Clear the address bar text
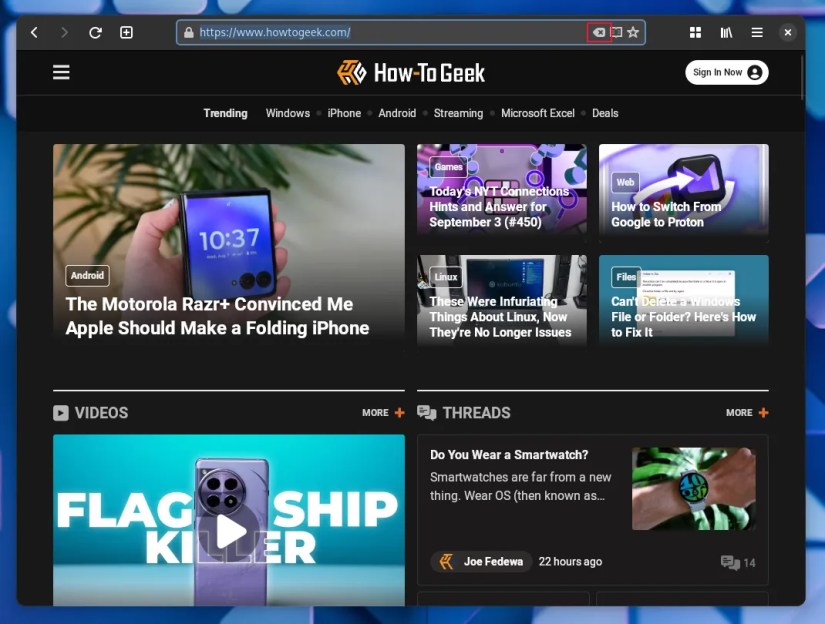Viewport: 825px width, 624px height. (x=599, y=33)
